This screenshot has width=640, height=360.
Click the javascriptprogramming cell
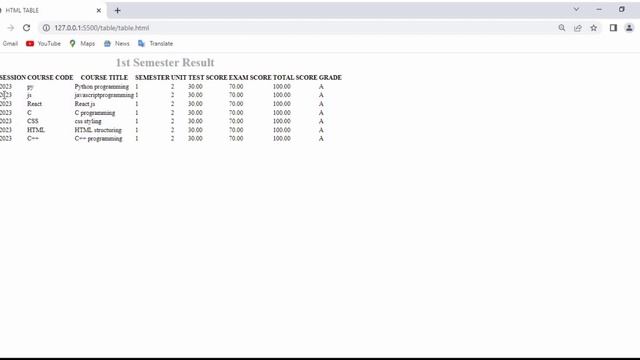pos(104,95)
